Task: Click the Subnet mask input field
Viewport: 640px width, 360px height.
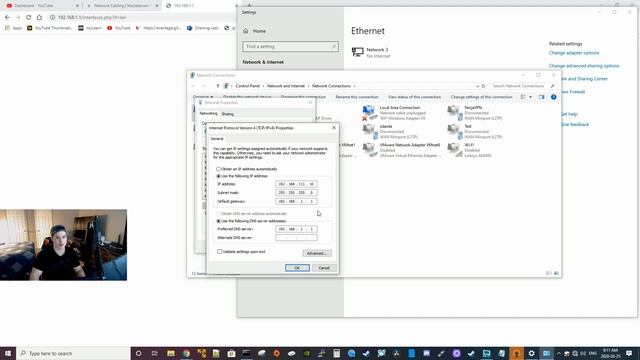Action: tap(296, 193)
